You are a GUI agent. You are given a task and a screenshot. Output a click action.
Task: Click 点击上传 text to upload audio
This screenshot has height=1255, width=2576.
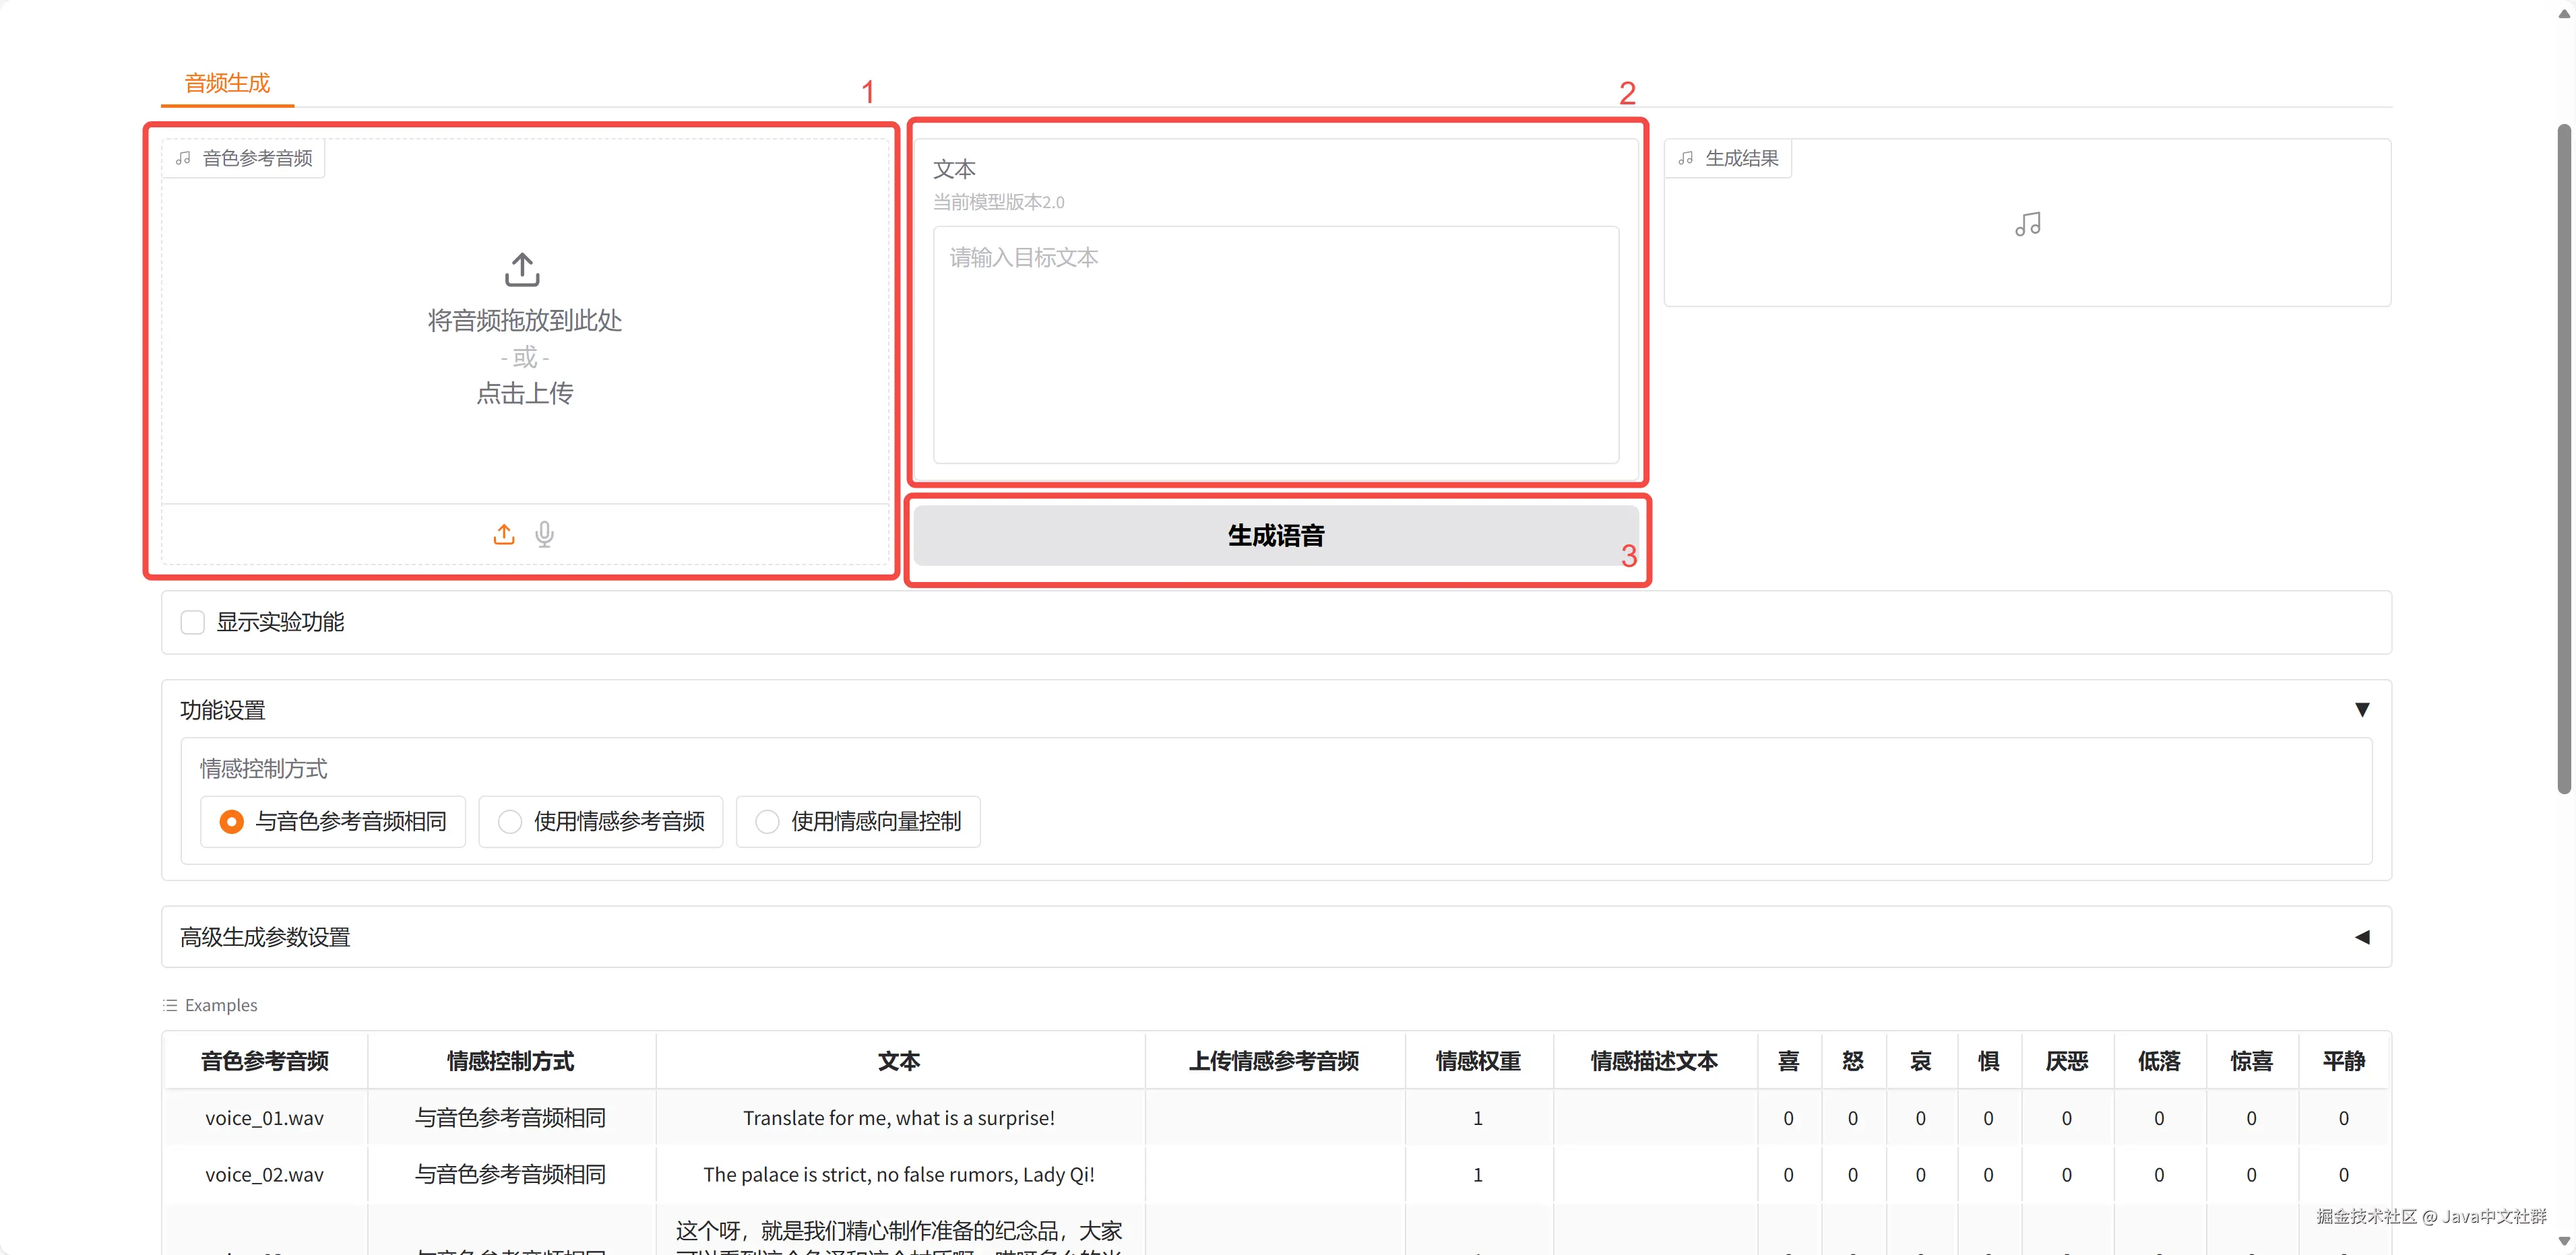[524, 393]
